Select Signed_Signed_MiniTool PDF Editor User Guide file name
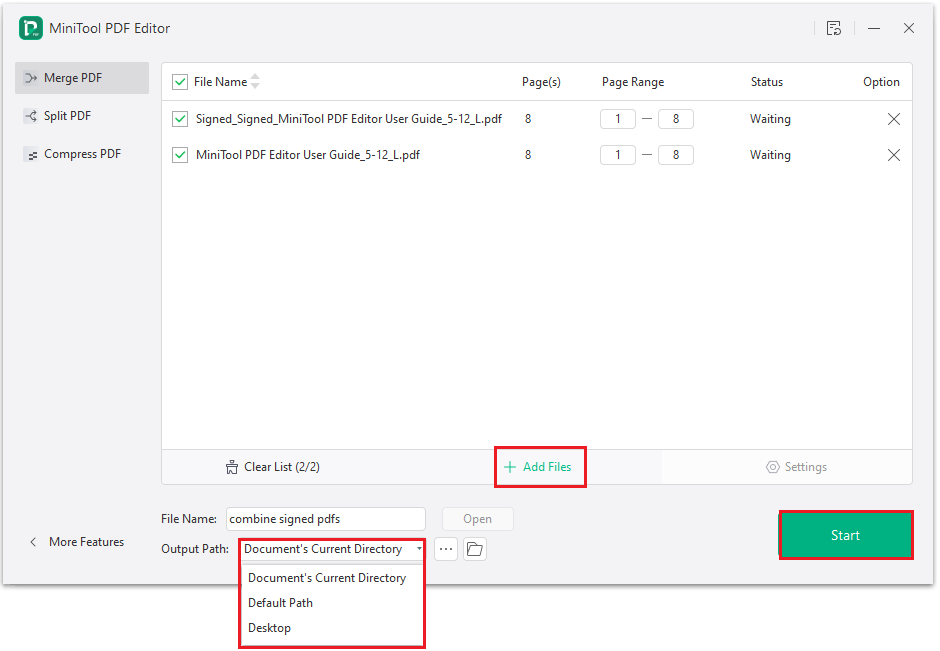Image resolution: width=940 pixels, height=651 pixels. (349, 119)
